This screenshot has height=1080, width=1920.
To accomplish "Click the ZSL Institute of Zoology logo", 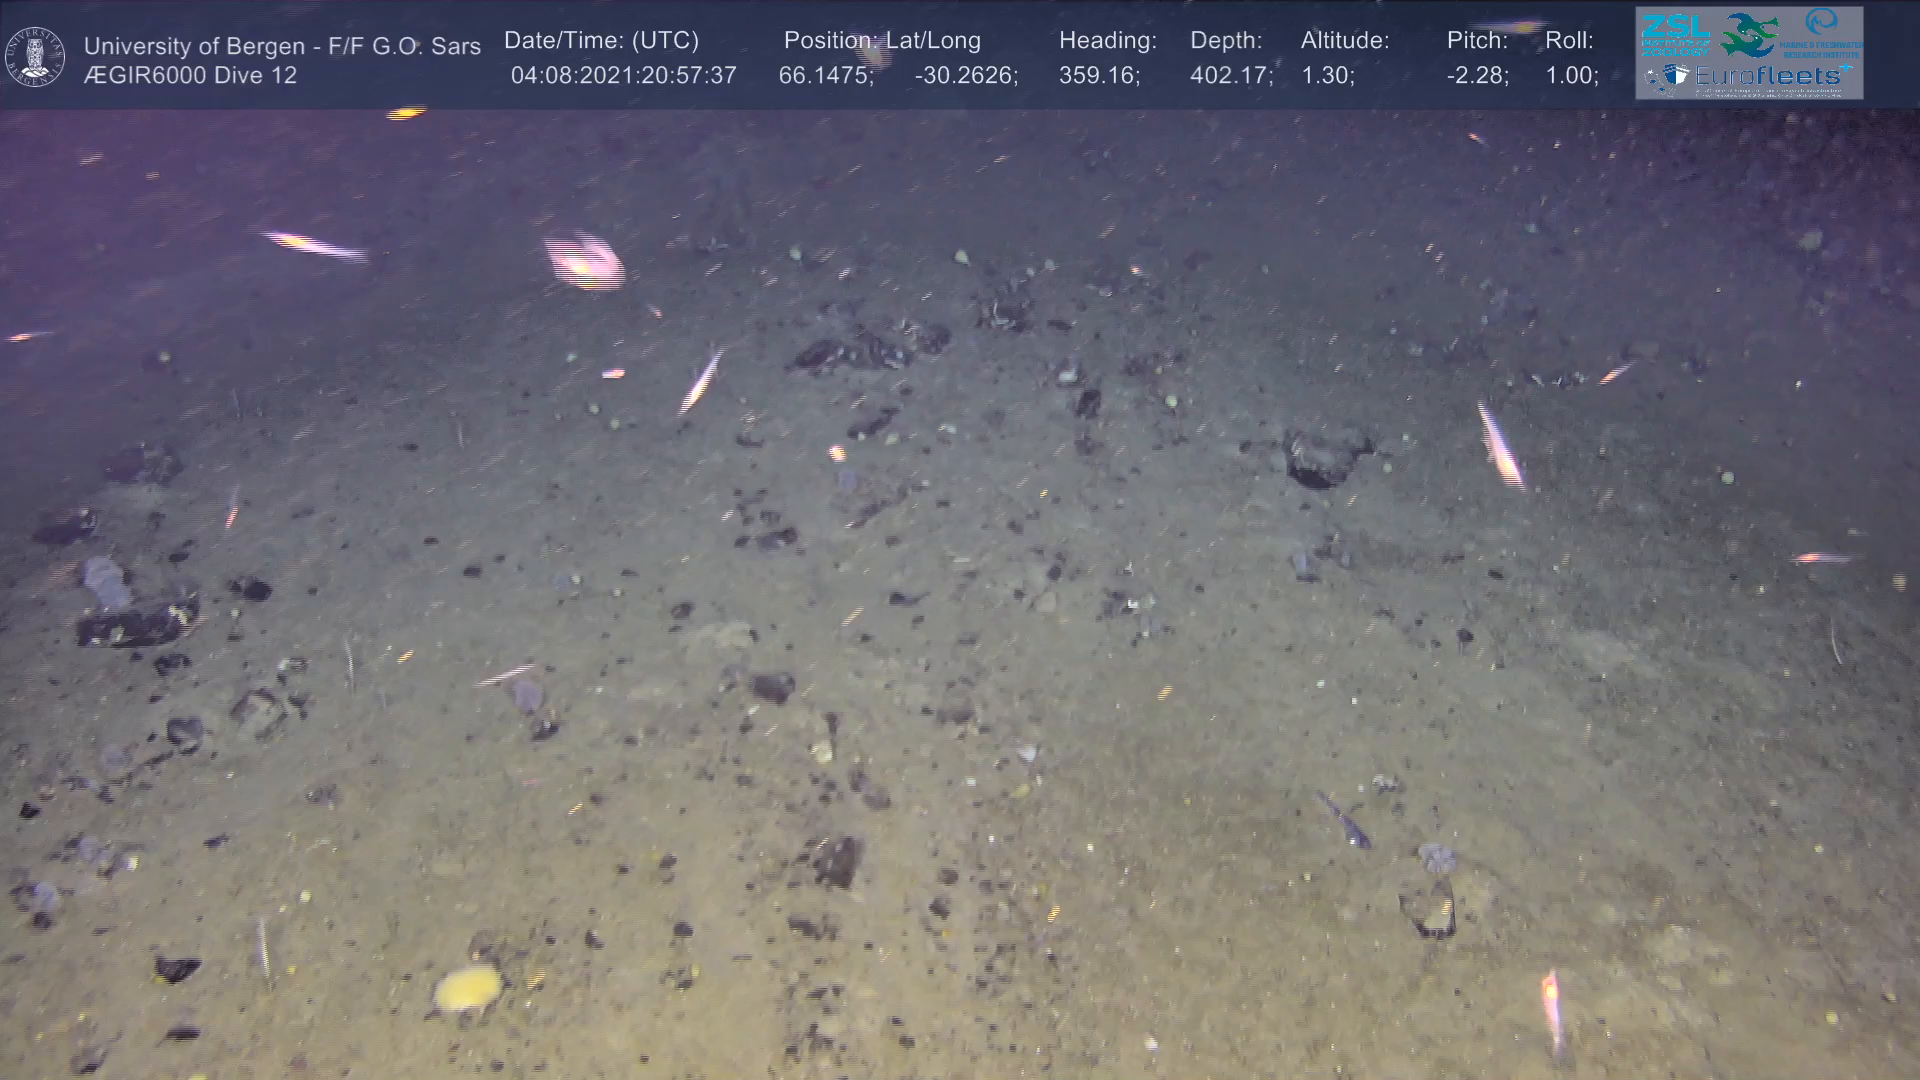I will click(1675, 35).
